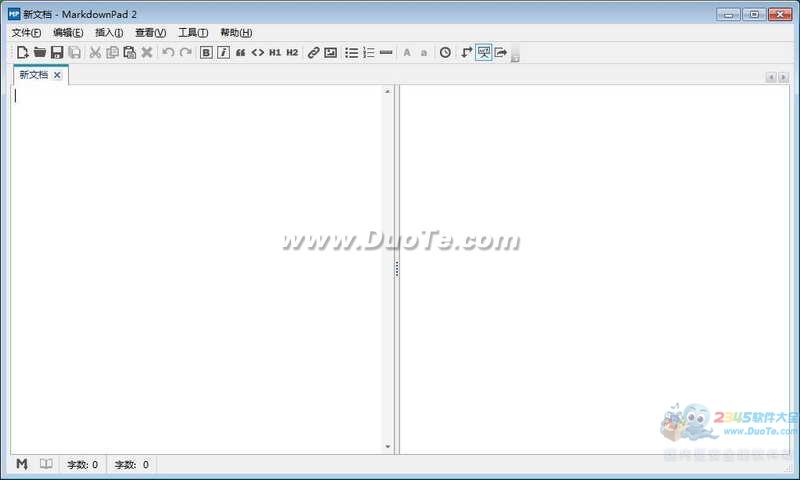Image resolution: width=800 pixels, height=480 pixels.
Task: Insert a blockquote with the quote icon
Action: point(240,53)
